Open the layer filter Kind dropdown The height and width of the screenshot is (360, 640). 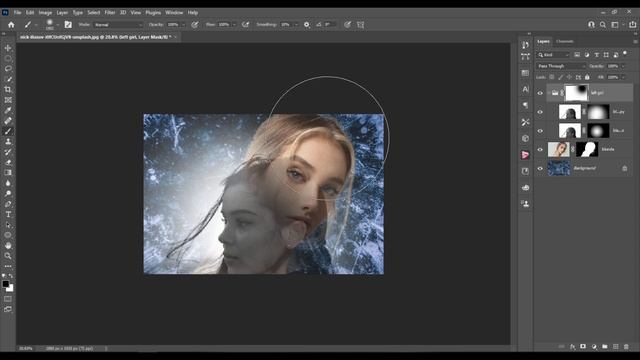[x=553, y=55]
